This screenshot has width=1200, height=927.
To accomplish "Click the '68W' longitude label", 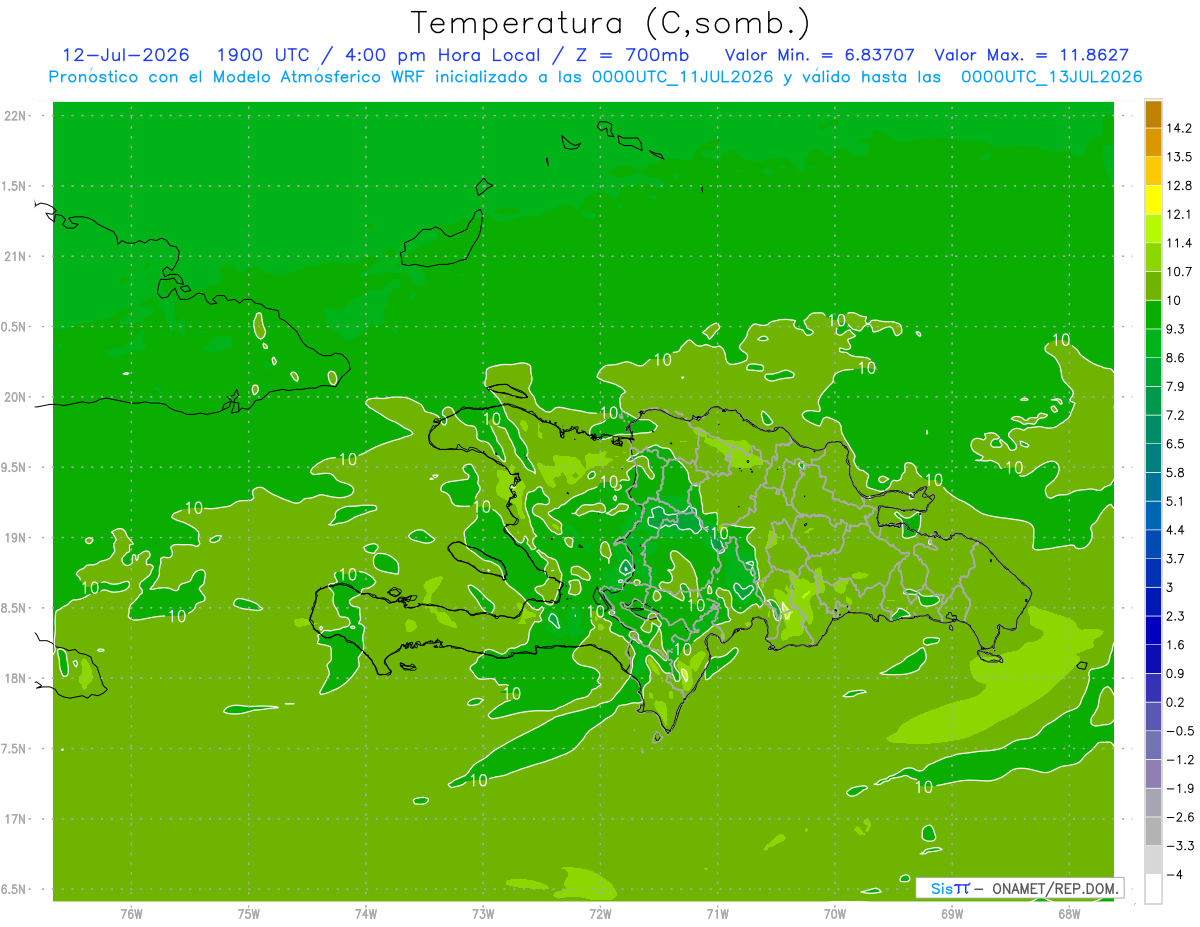I will tap(1068, 914).
